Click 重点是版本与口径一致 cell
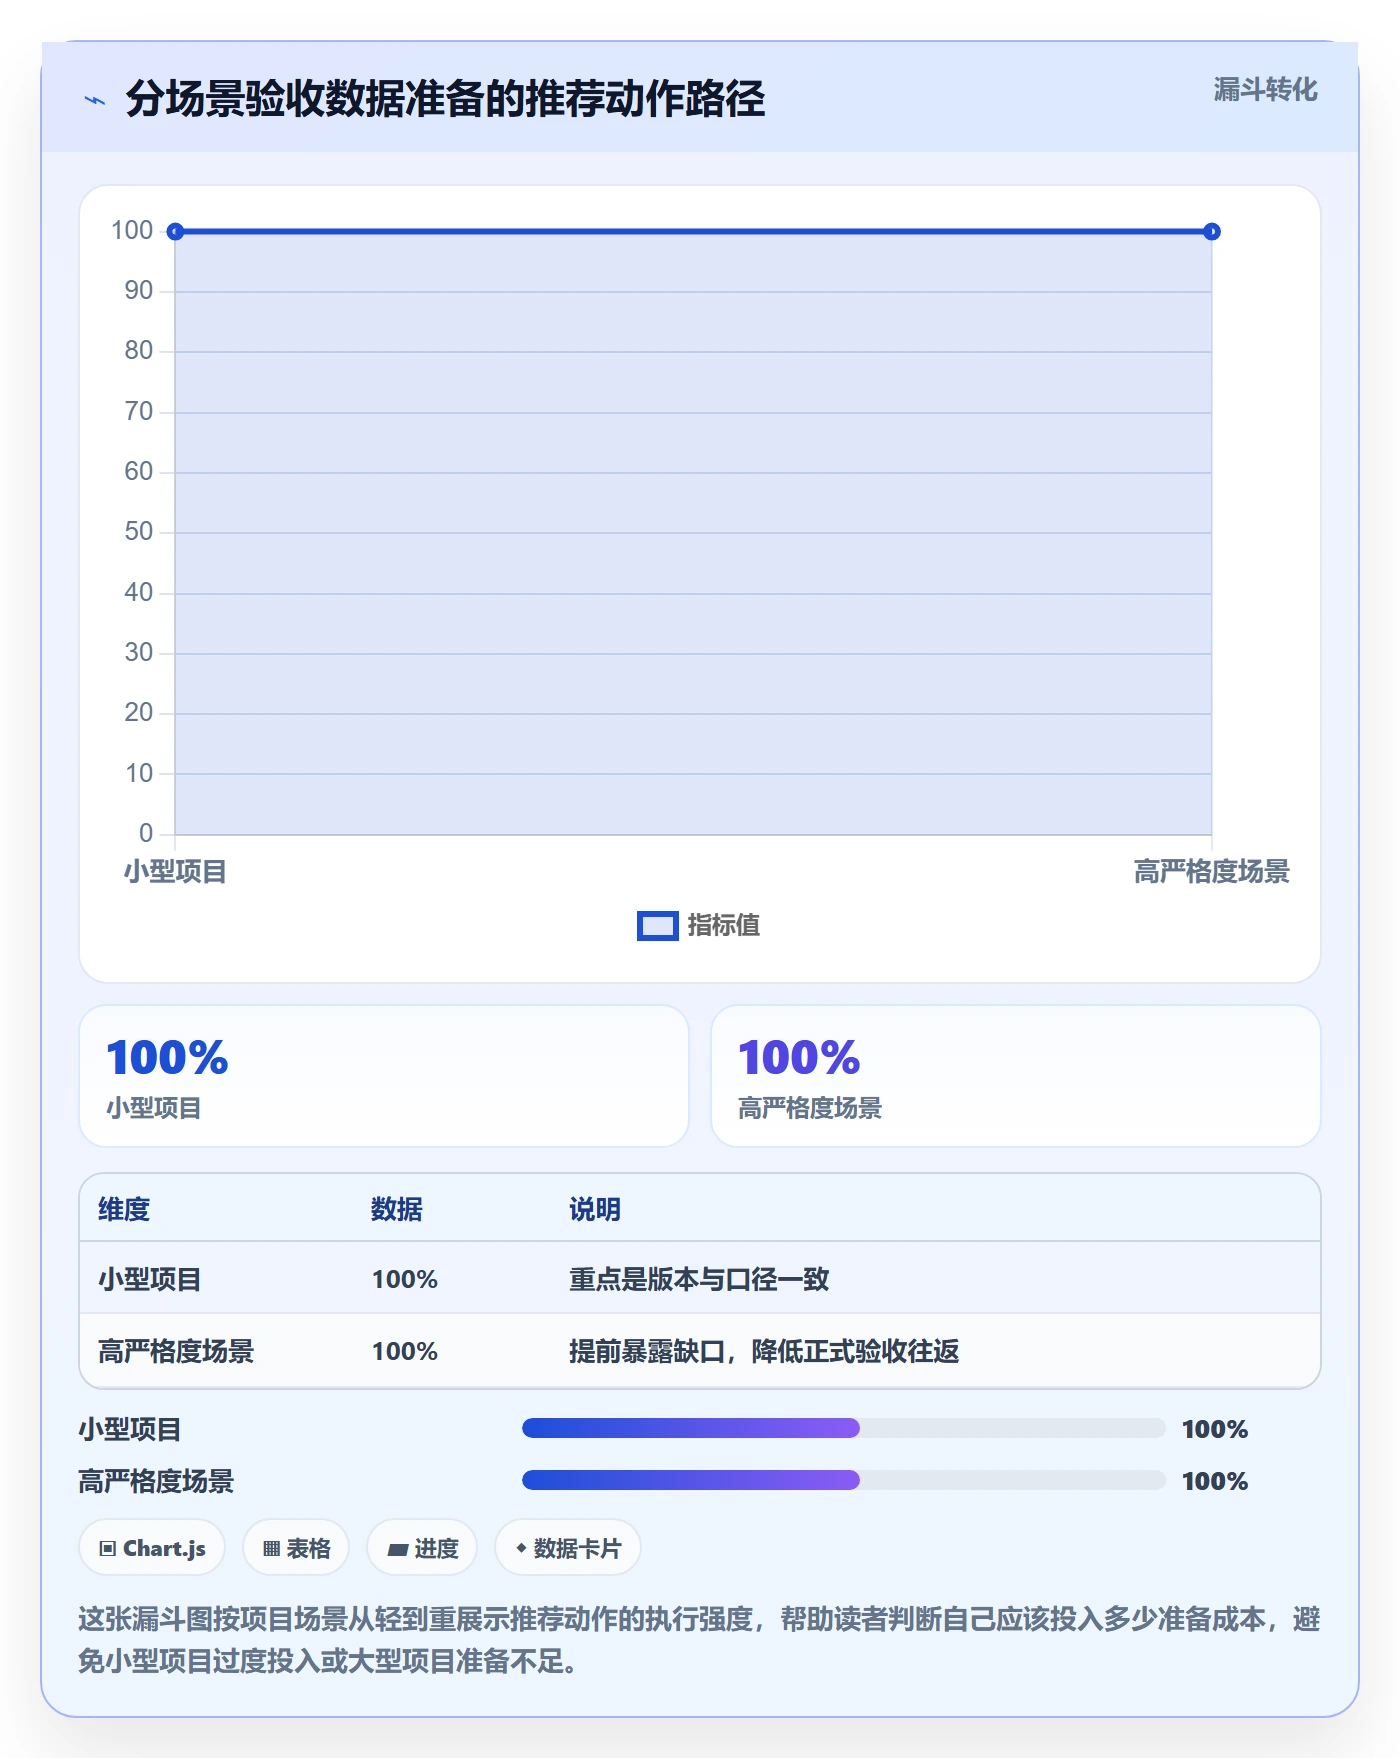The width and height of the screenshot is (1400, 1758). tap(699, 1279)
